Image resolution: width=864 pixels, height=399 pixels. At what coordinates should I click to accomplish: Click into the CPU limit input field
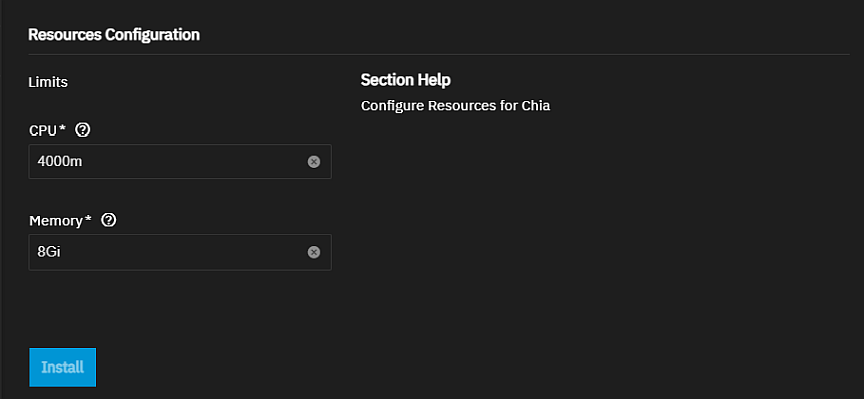tap(180, 161)
